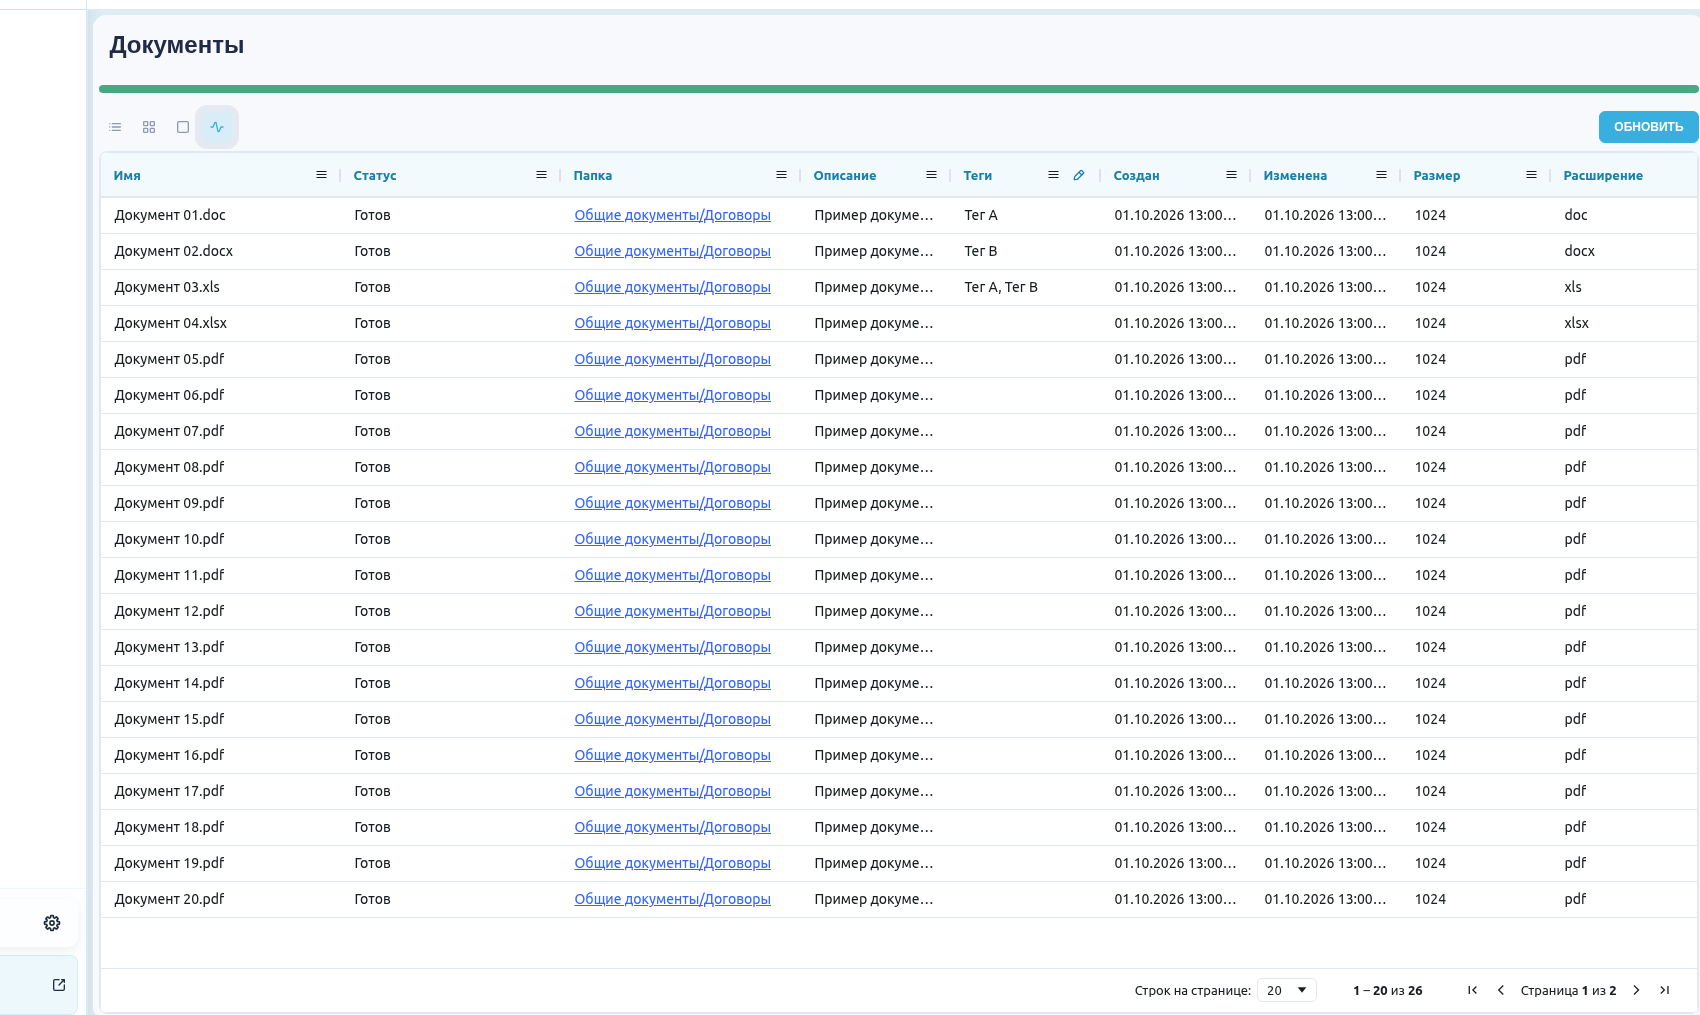Open folder link for Документ 20.pdf

click(x=672, y=899)
